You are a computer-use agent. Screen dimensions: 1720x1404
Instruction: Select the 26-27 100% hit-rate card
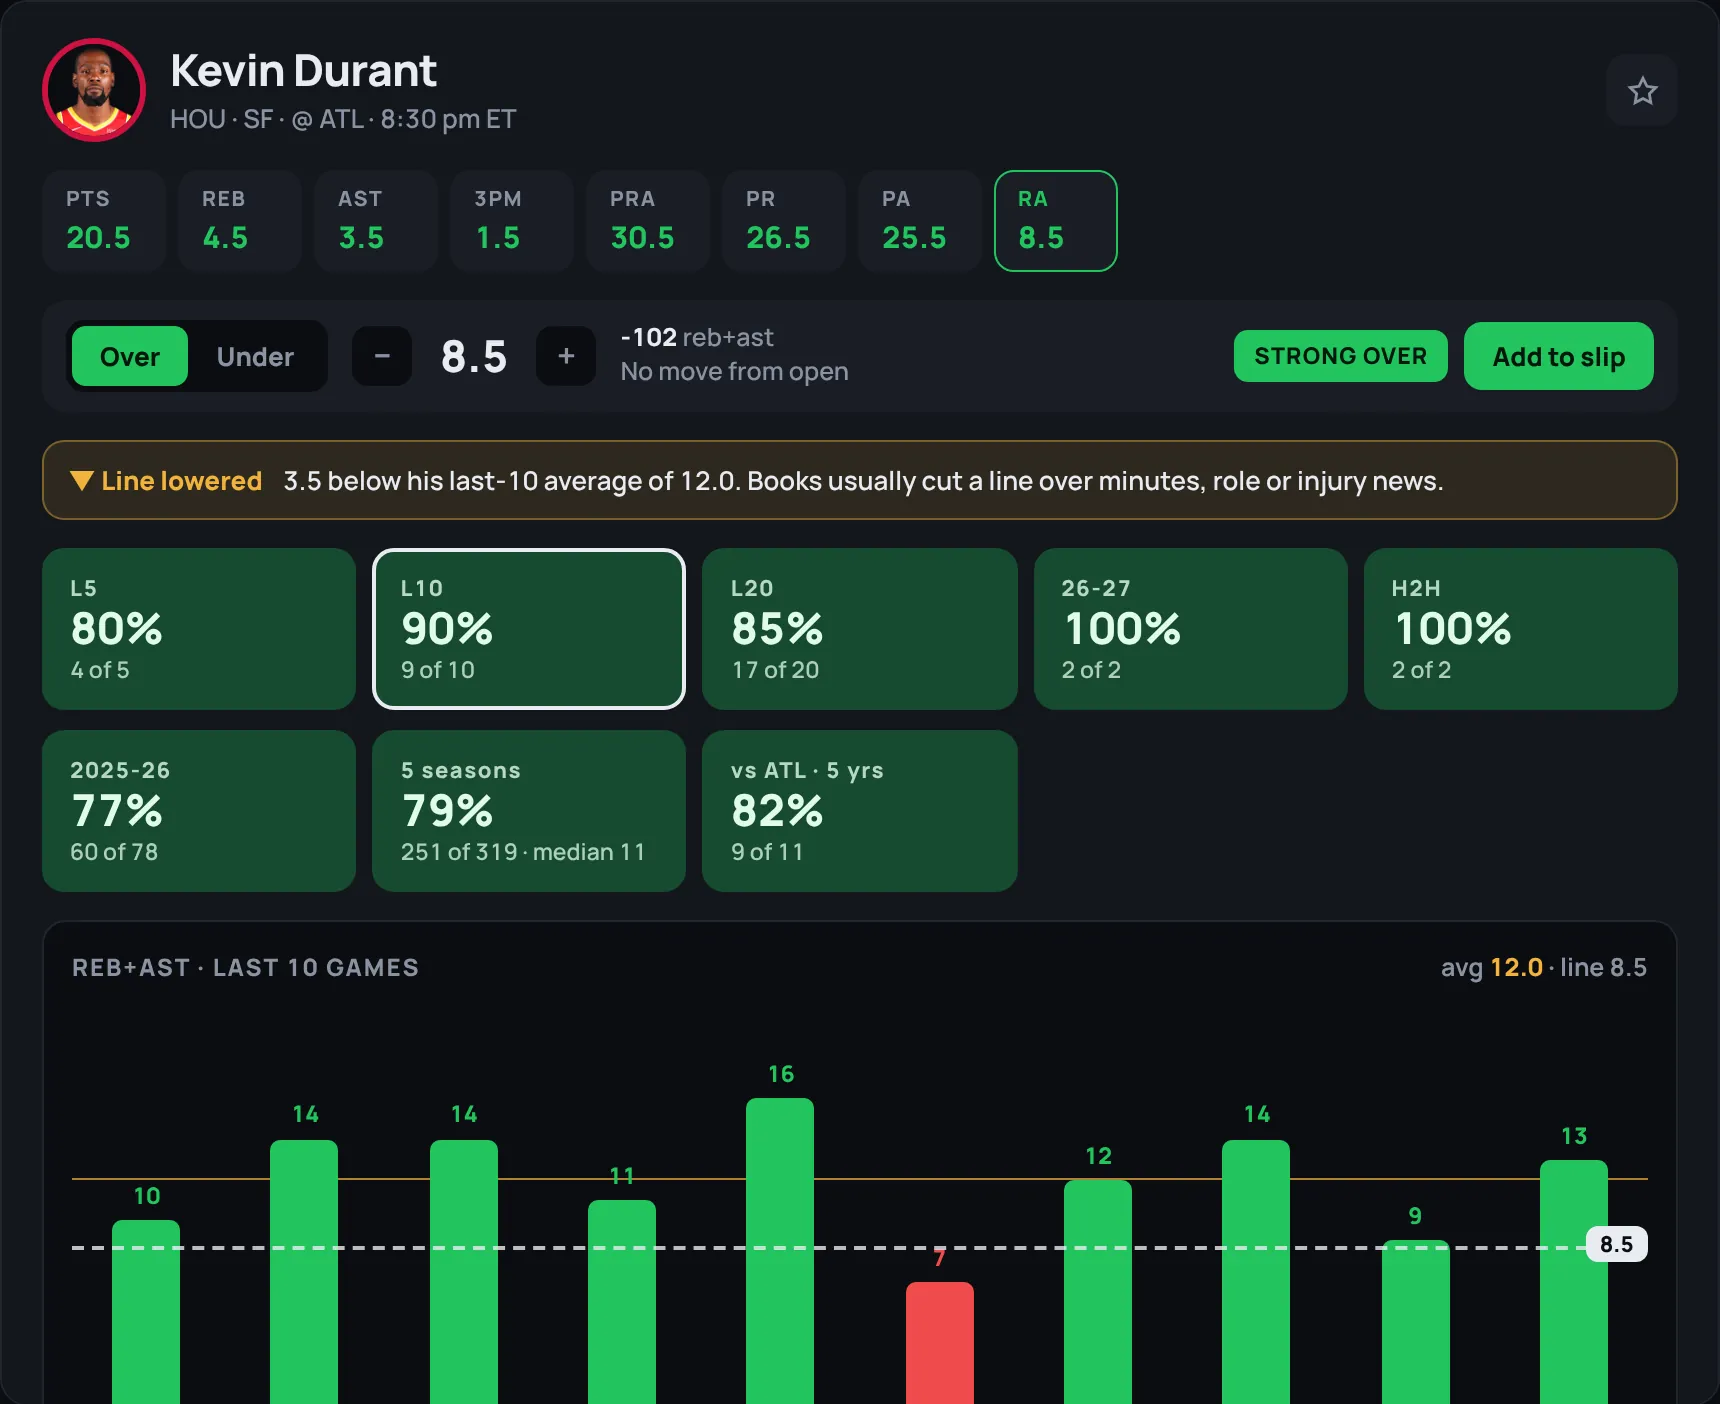click(x=1191, y=629)
